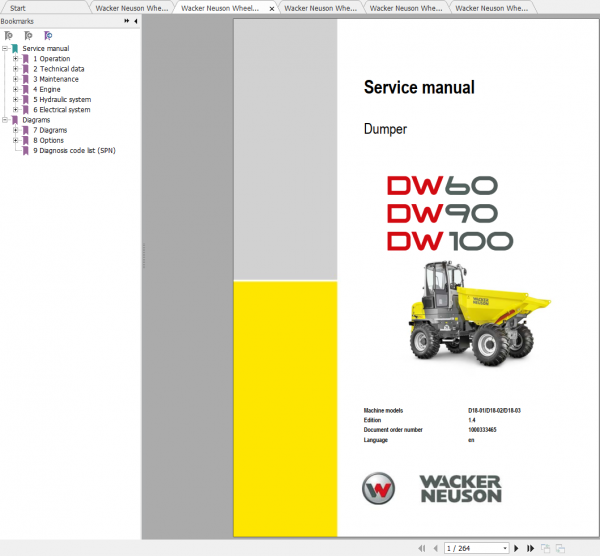Expand the 8 Options bookmark
The image size is (600, 556).
[x=16, y=140]
